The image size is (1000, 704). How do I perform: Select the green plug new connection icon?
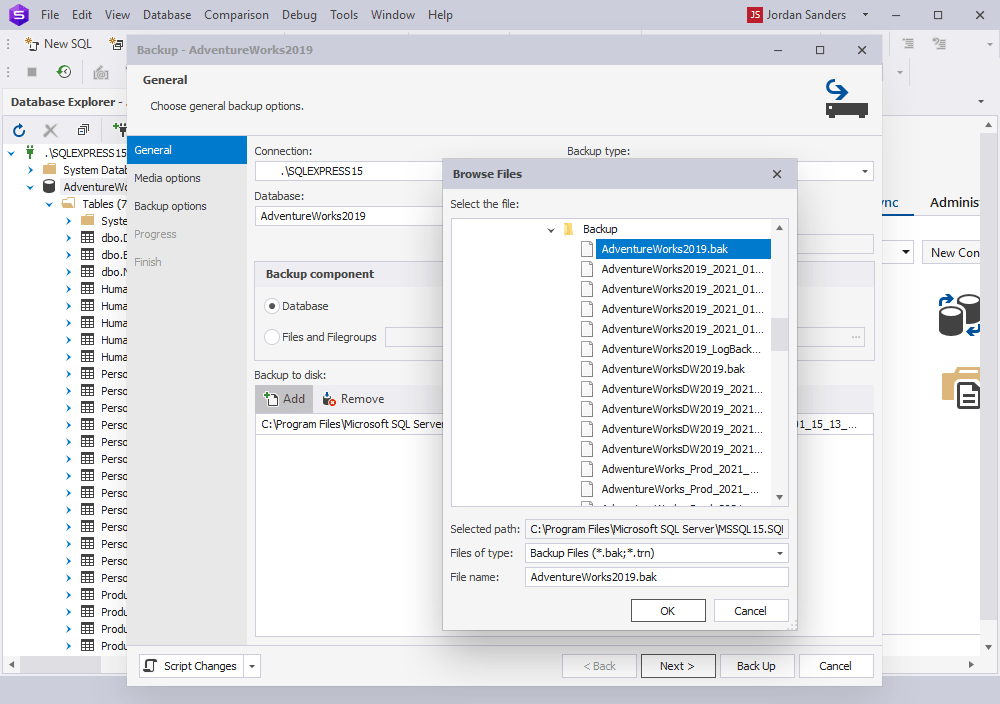tap(118, 130)
